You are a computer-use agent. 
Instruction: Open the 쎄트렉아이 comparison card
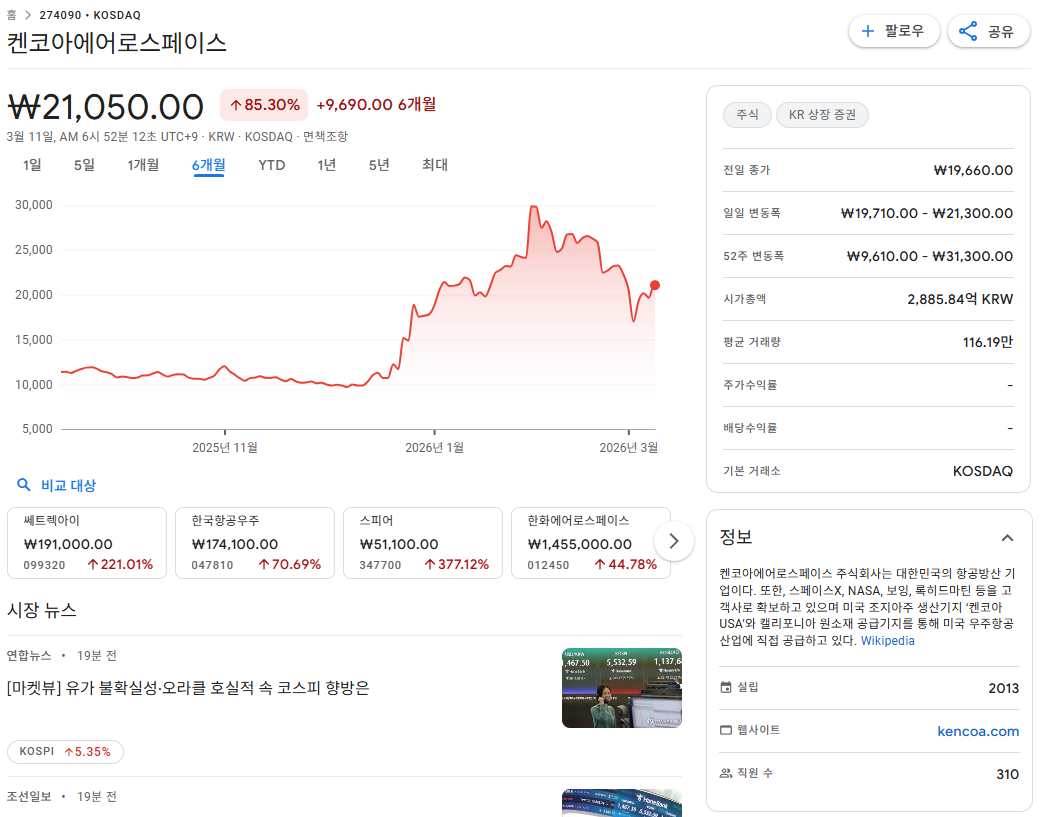coord(87,543)
